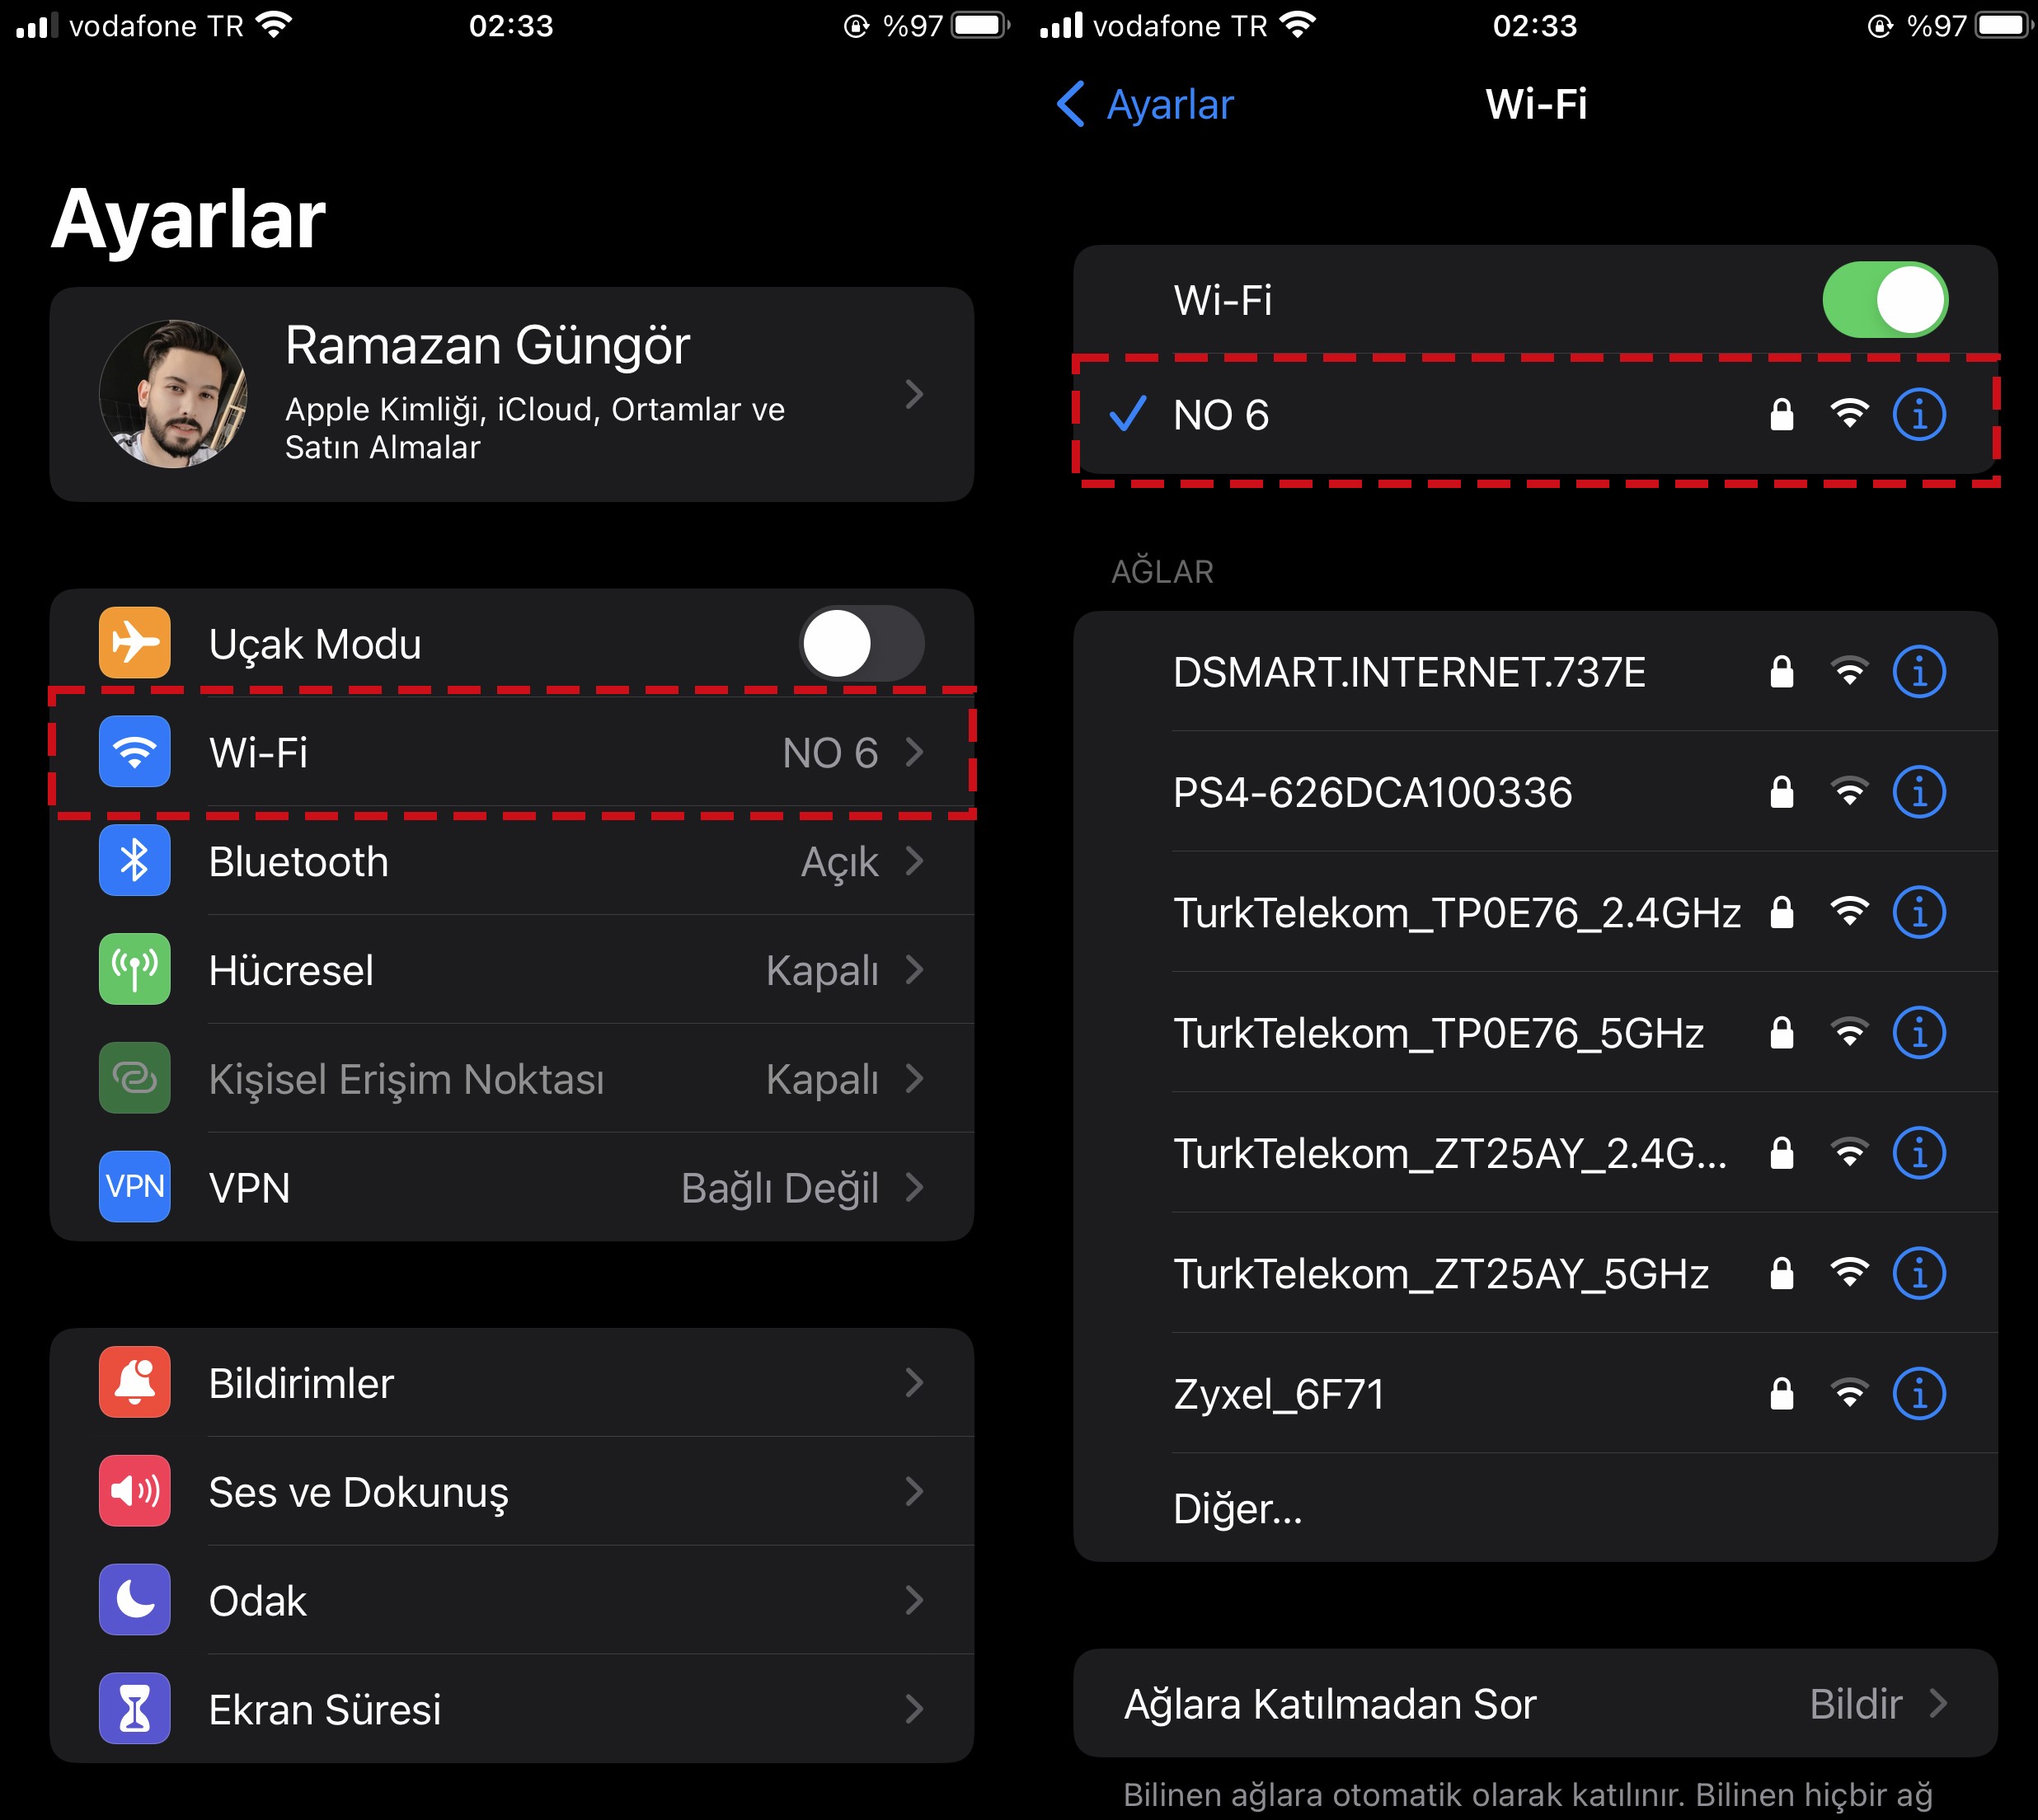Viewport: 2038px width, 1820px height.
Task: Tap Apple Kimliği, iCloud subtitle text
Action: [534, 428]
